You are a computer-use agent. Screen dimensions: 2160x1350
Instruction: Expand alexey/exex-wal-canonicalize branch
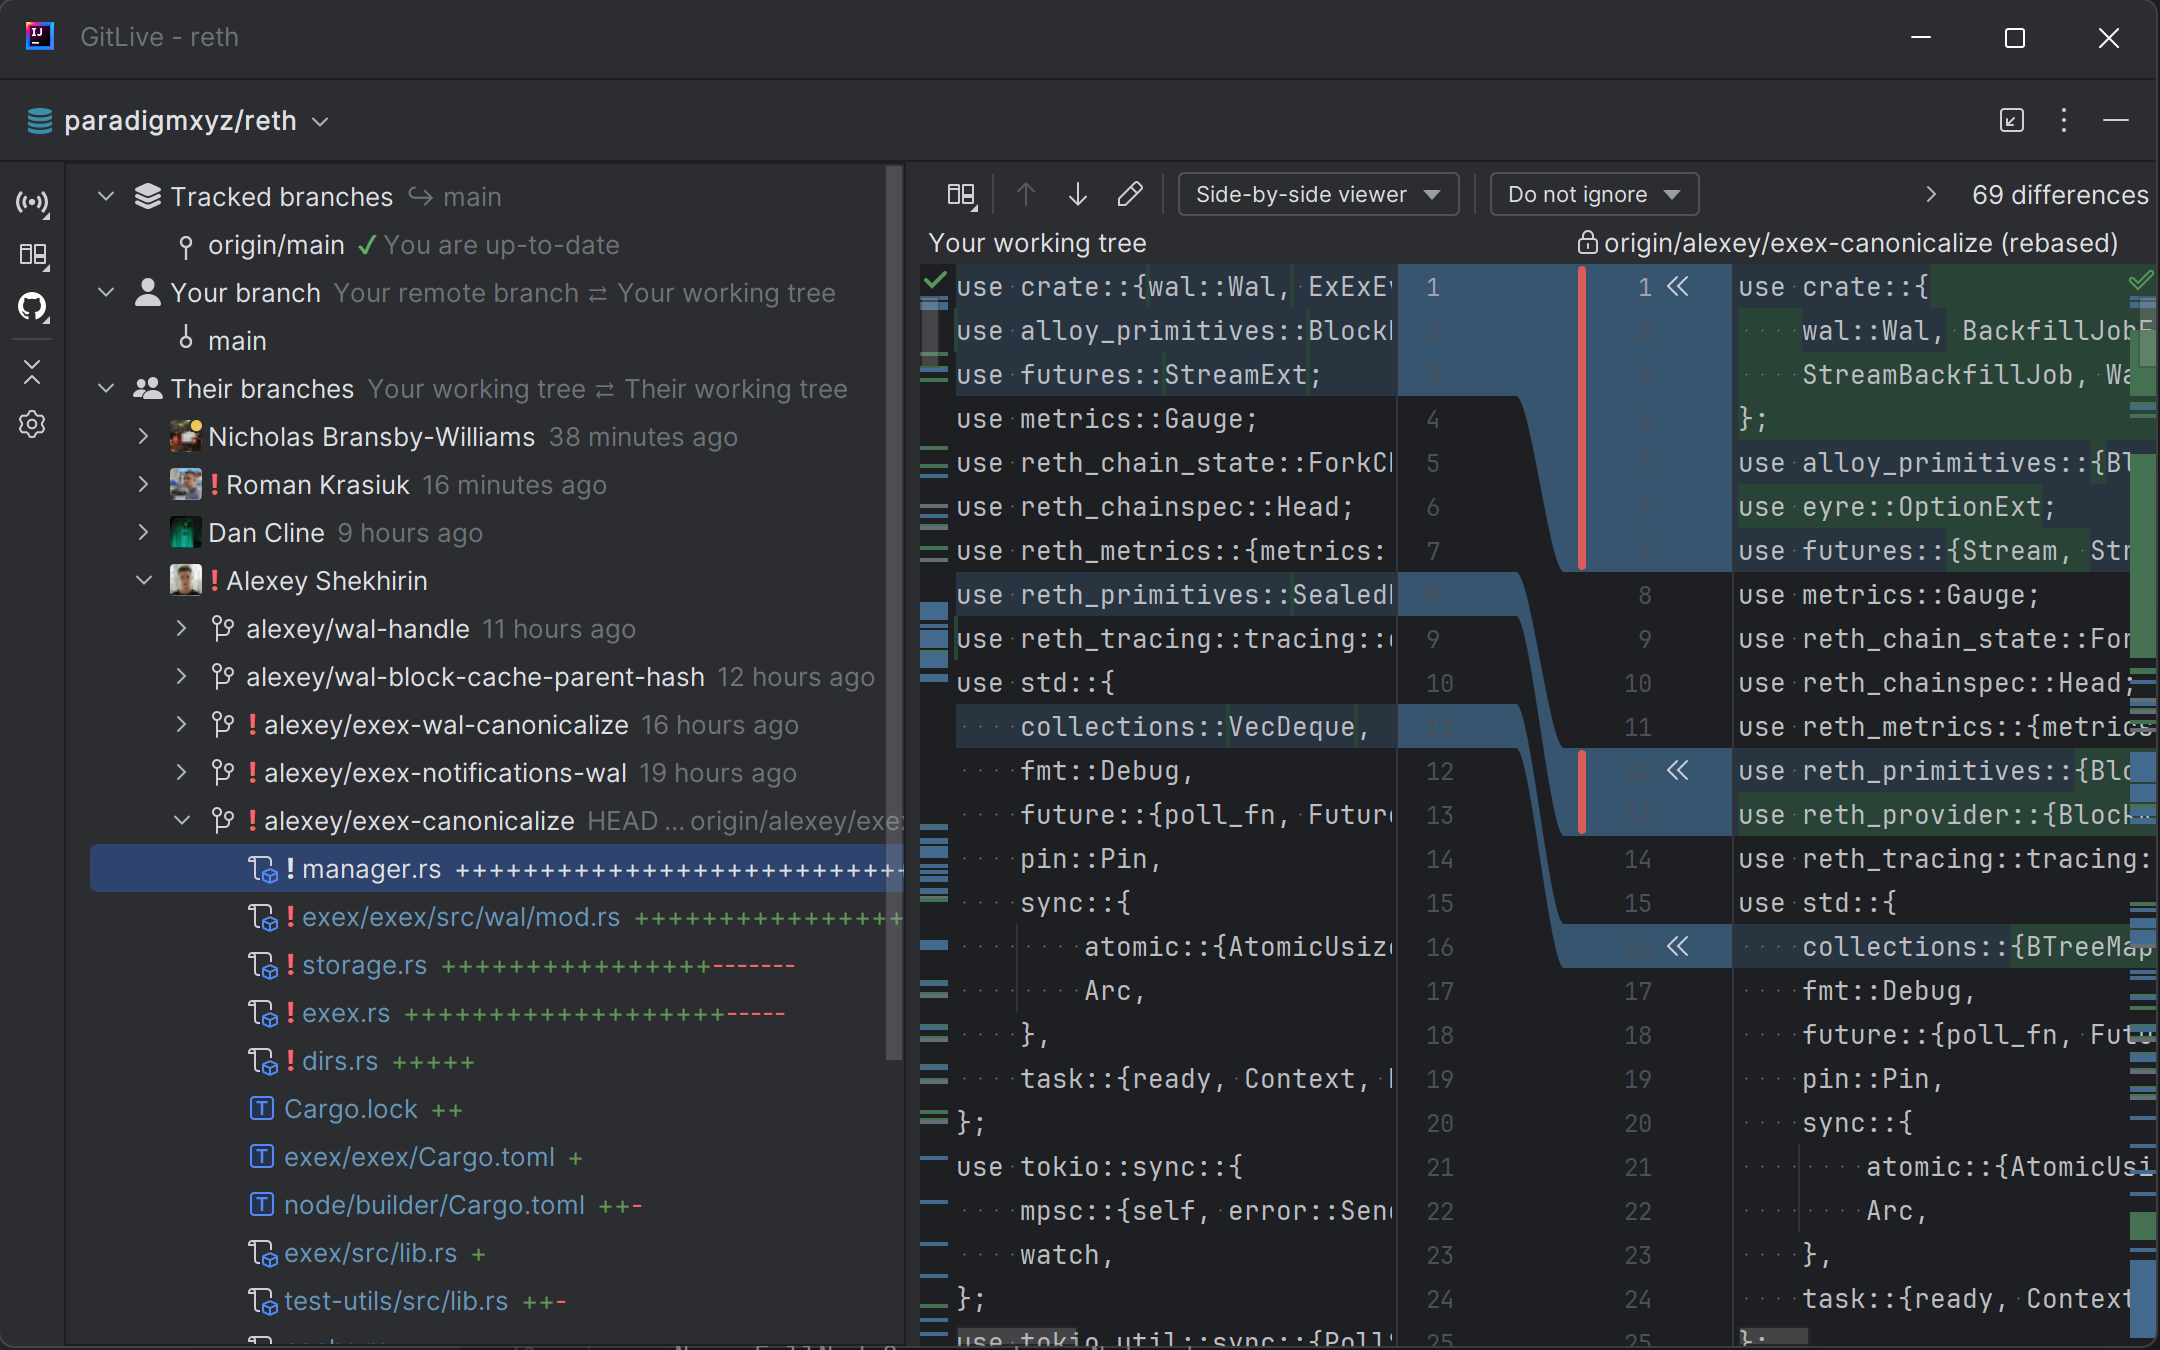pyautogui.click(x=181, y=725)
